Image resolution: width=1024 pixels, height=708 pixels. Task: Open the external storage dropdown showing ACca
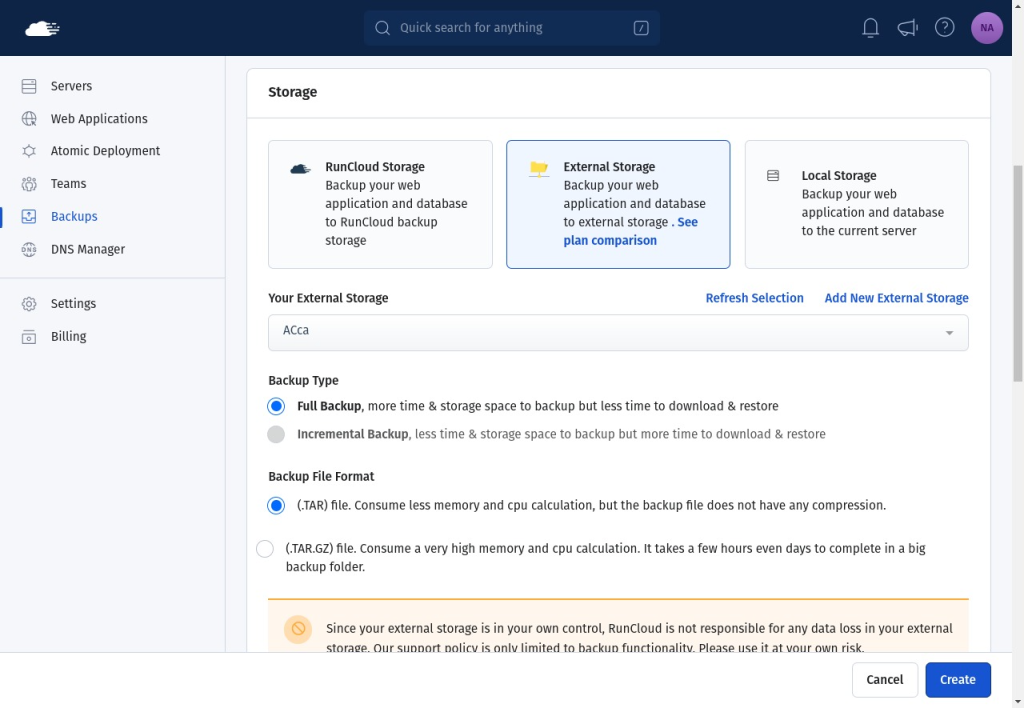tap(618, 332)
